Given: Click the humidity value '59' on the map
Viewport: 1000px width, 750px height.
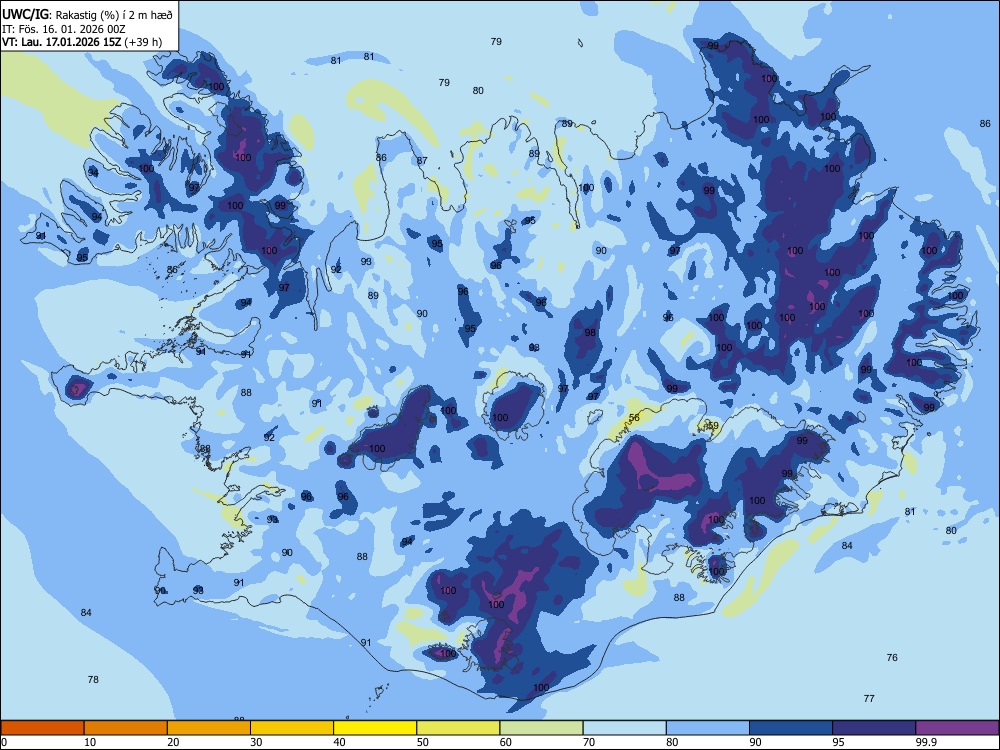Looking at the screenshot, I should tap(713, 425).
